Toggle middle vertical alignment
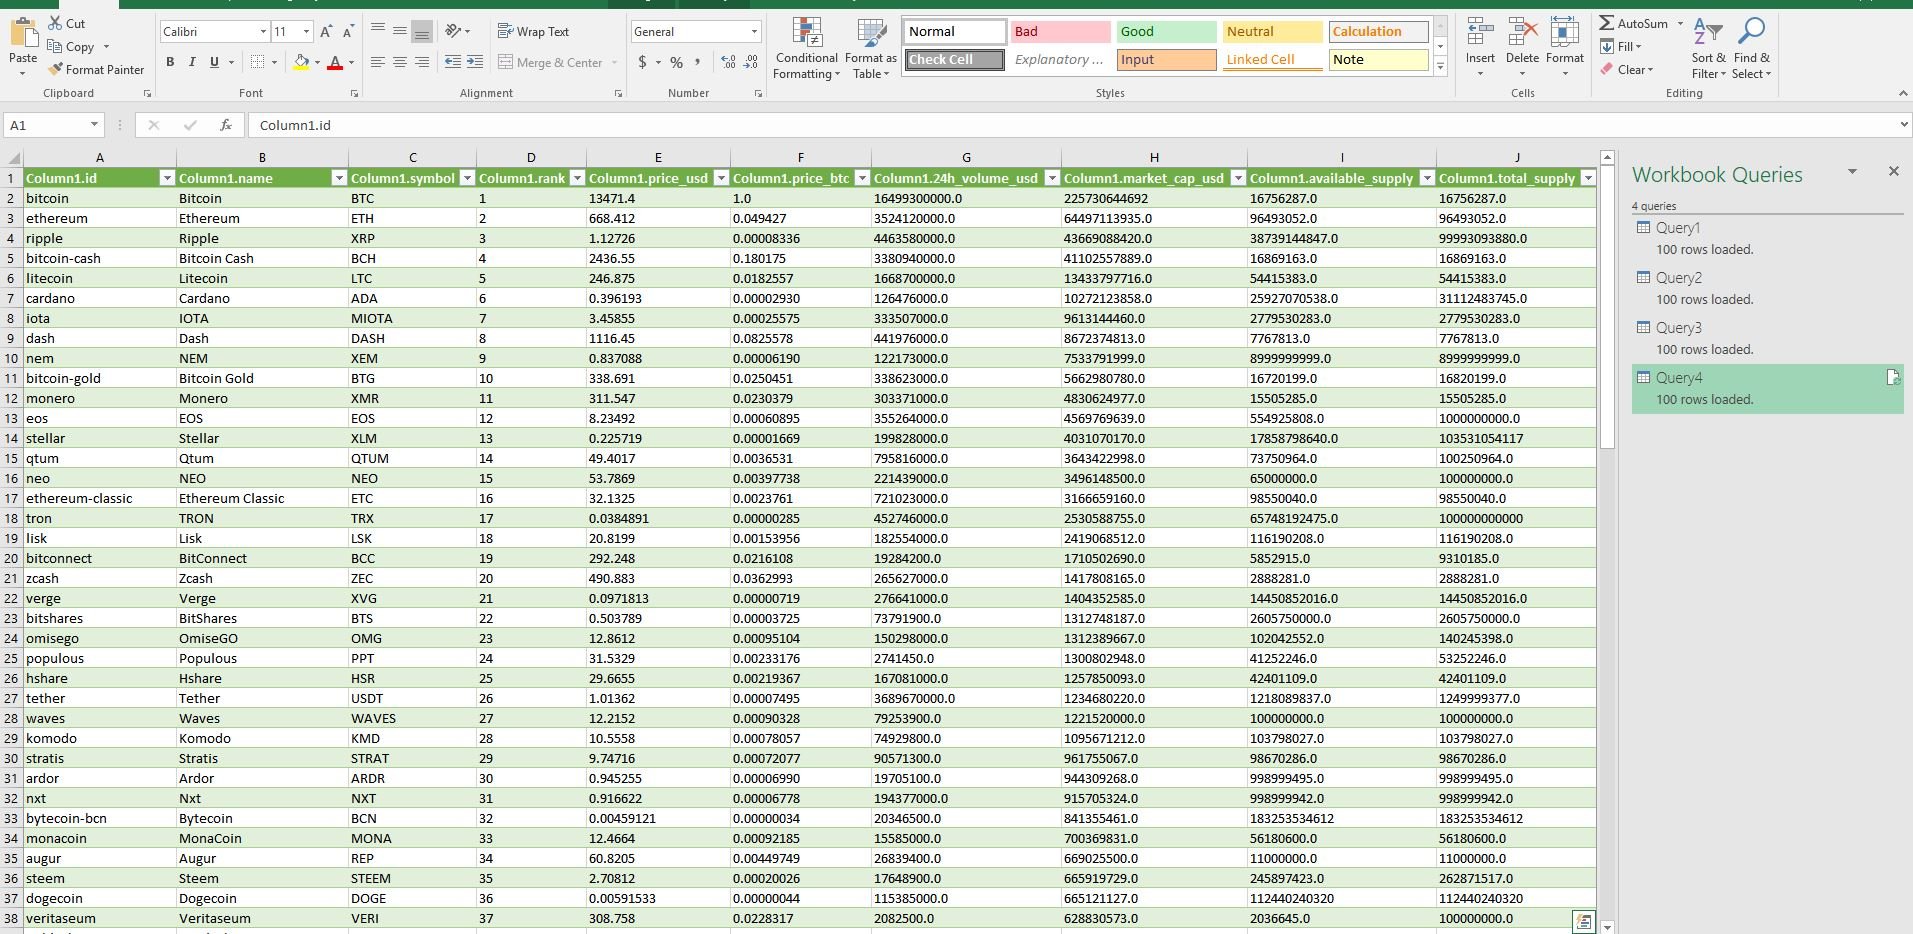1913x934 pixels. [400, 32]
